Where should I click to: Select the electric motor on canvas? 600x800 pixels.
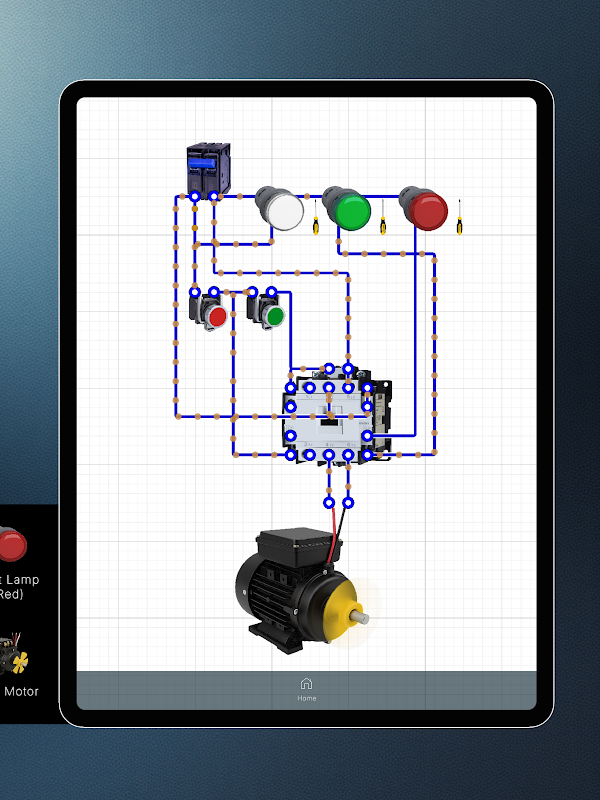coord(302,591)
